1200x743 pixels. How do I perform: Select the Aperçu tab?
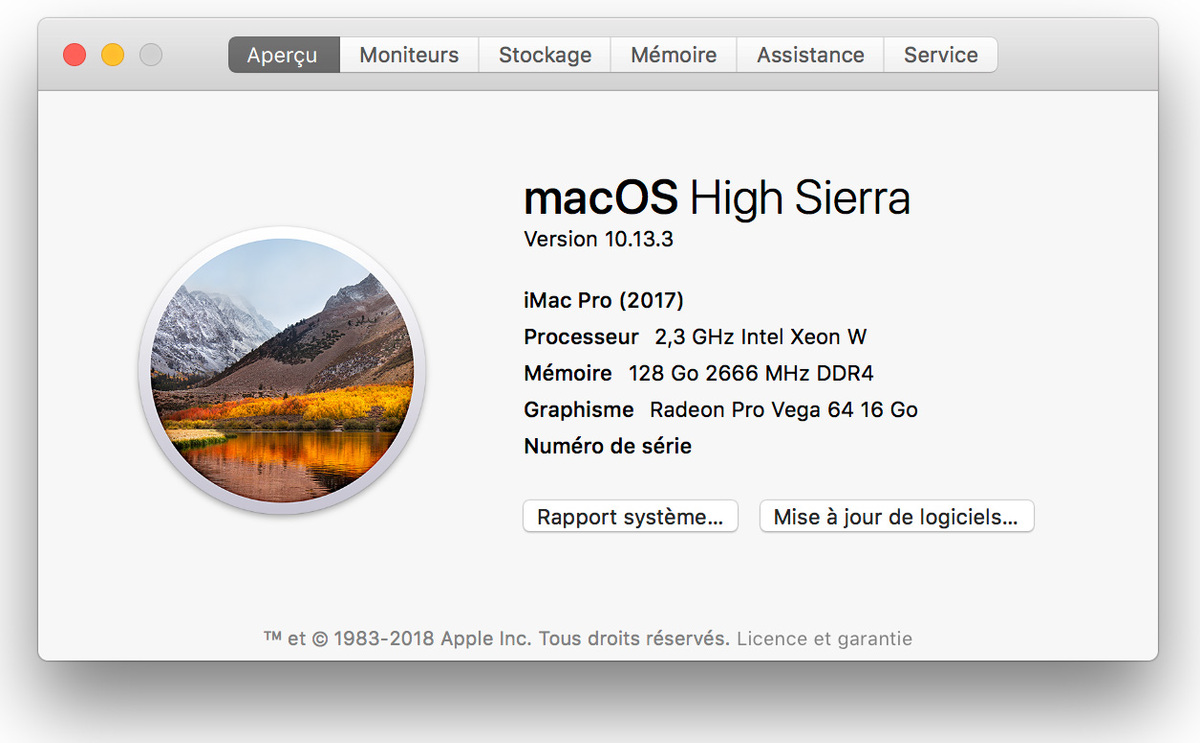tap(284, 55)
